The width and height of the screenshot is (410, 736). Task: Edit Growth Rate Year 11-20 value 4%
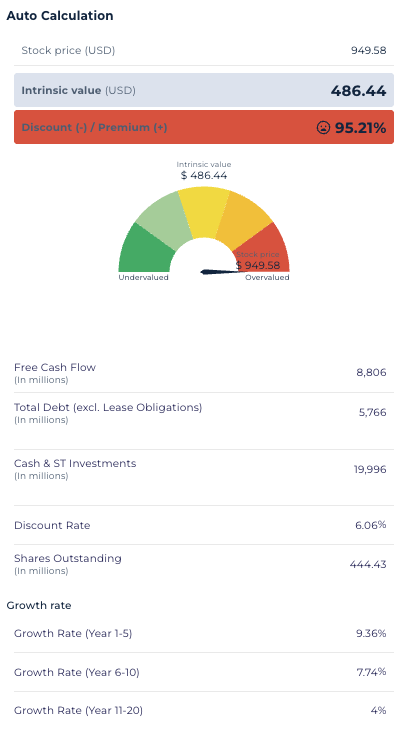[378, 711]
